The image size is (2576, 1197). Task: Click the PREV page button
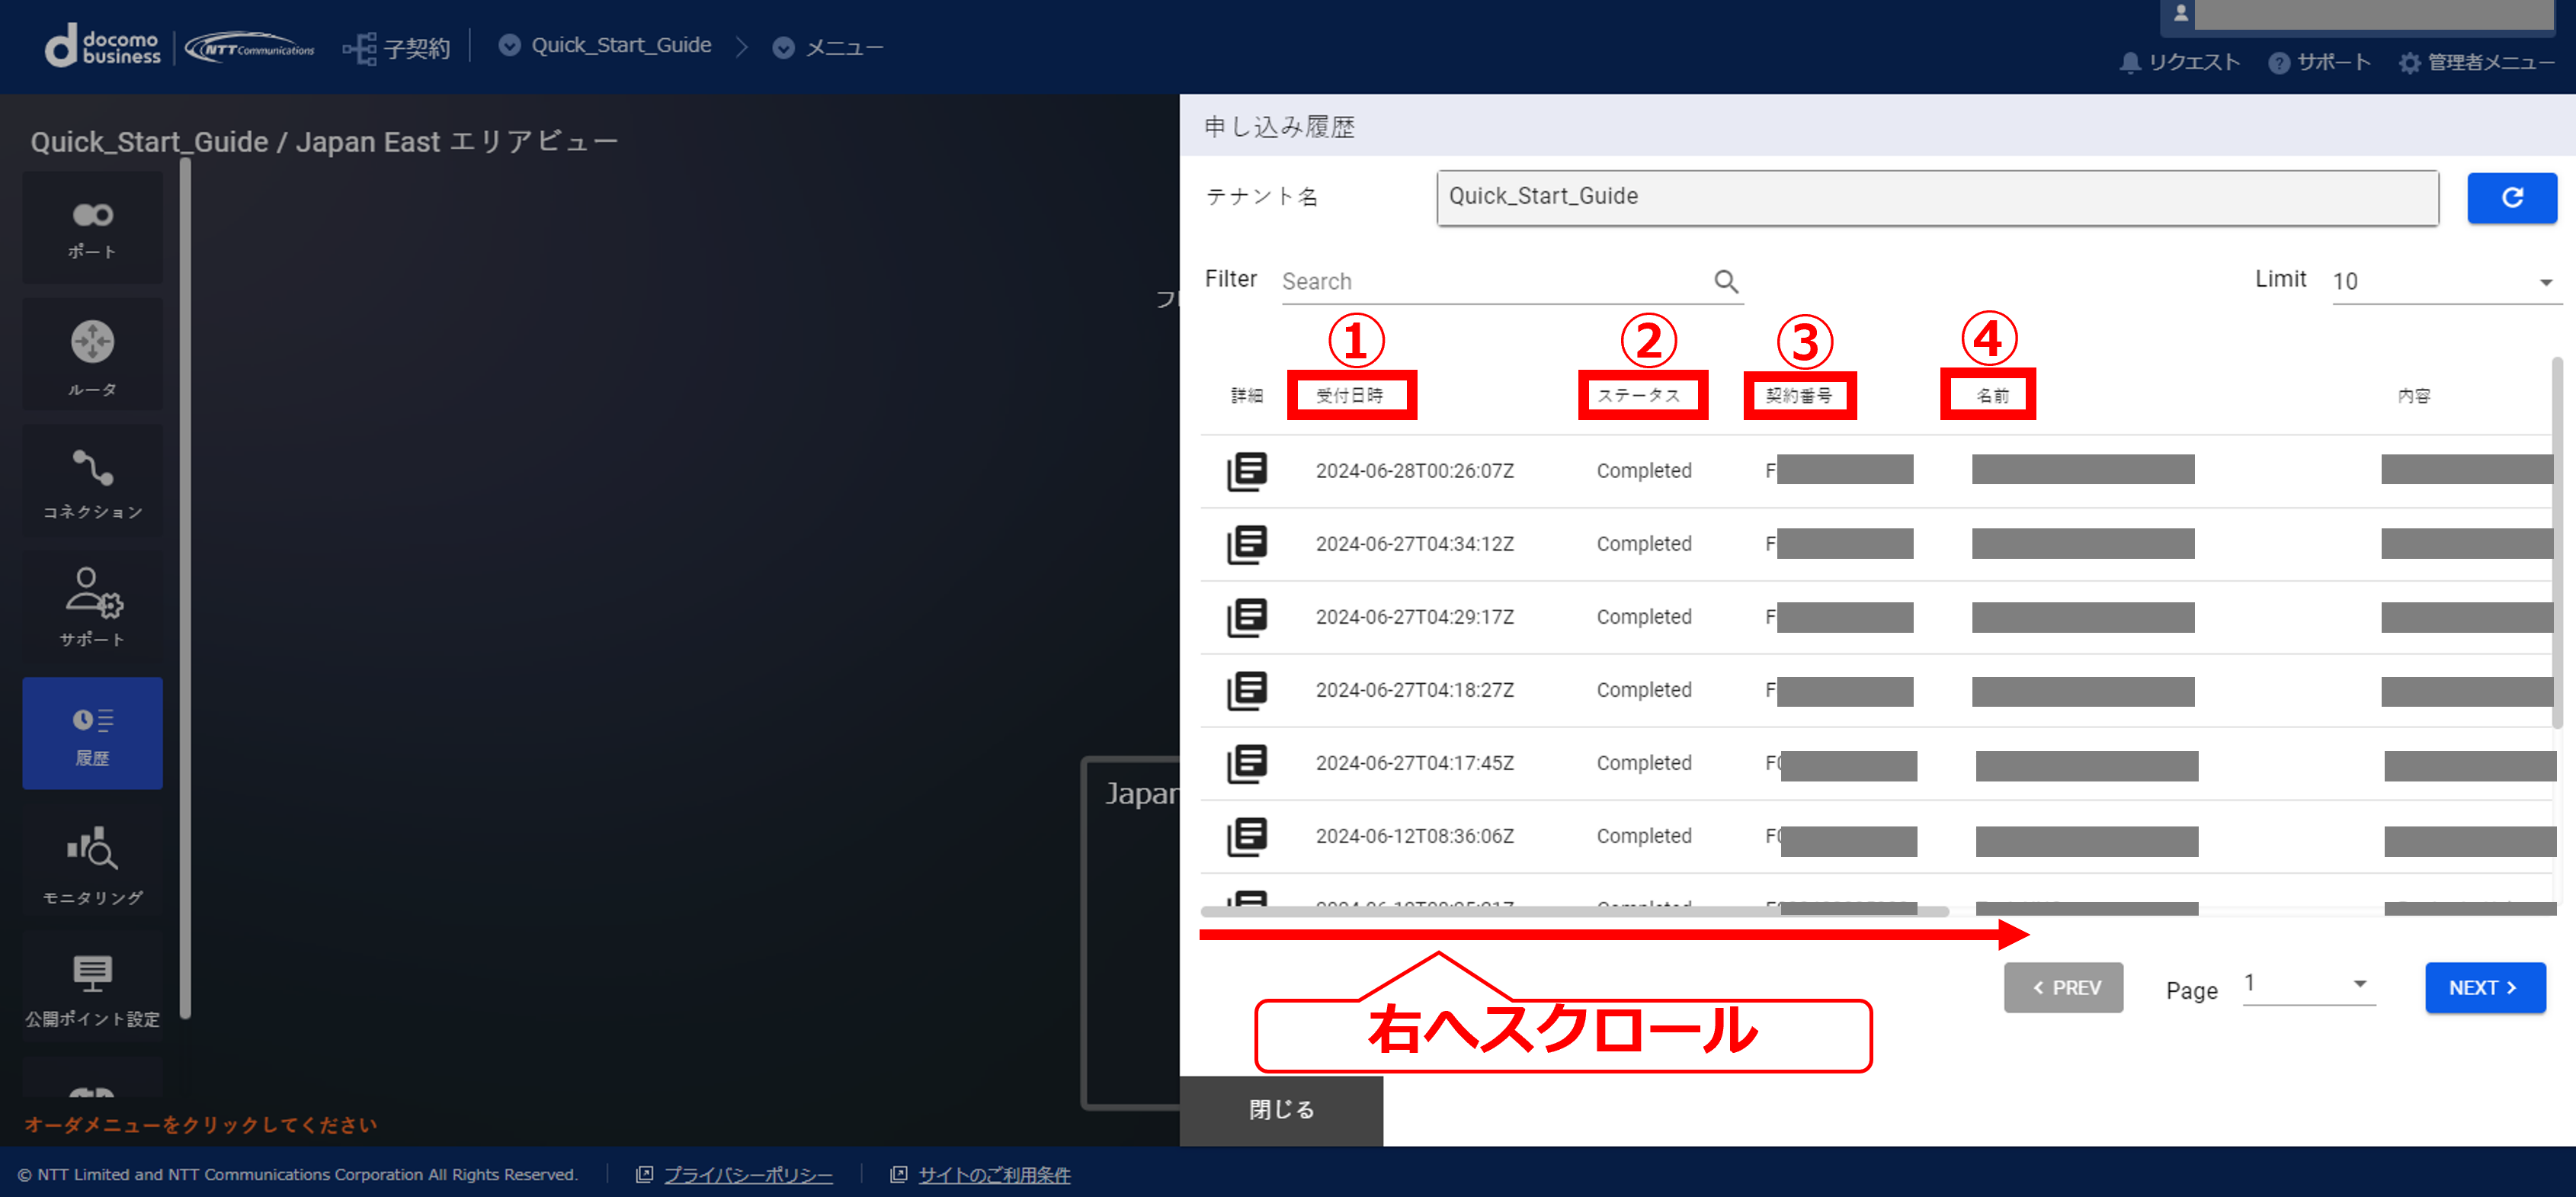(x=2062, y=988)
